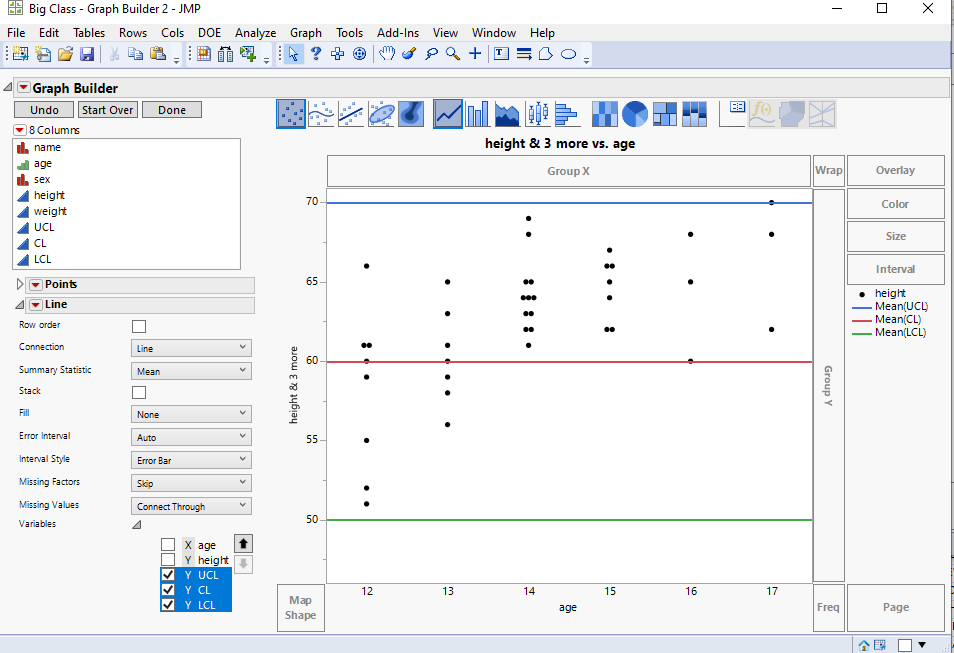Select the Mosaic element icon
Image resolution: width=954 pixels, height=653 pixels.
coord(694,114)
